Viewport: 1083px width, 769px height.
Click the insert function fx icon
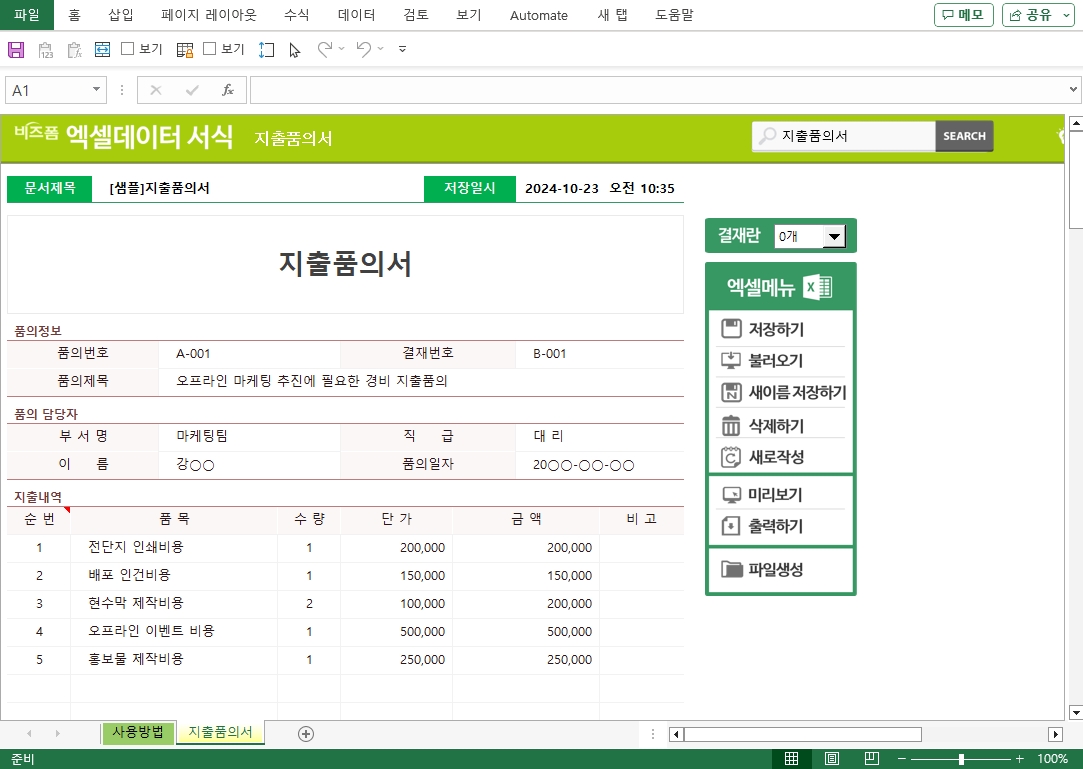pyautogui.click(x=227, y=90)
